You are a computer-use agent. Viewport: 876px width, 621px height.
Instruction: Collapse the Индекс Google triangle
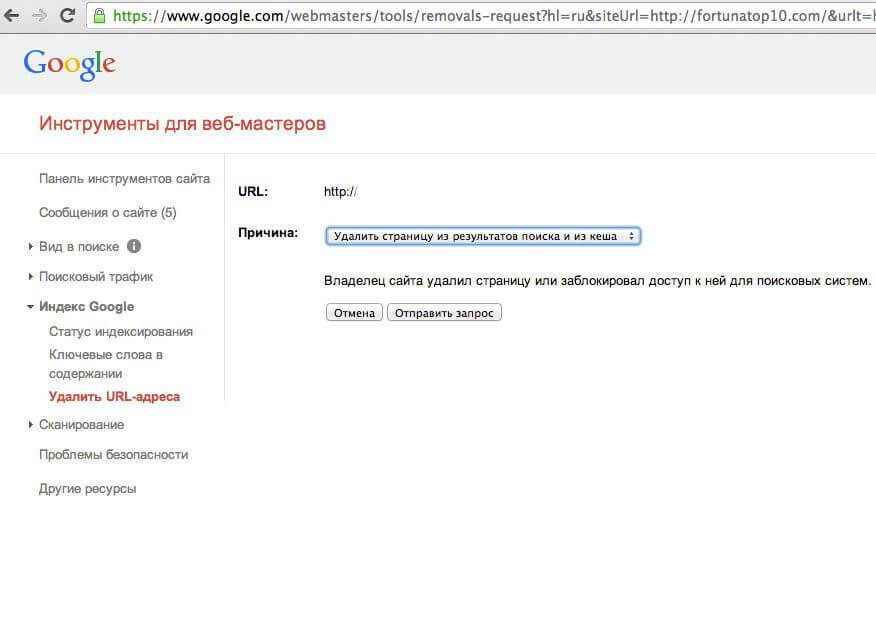coord(30,307)
